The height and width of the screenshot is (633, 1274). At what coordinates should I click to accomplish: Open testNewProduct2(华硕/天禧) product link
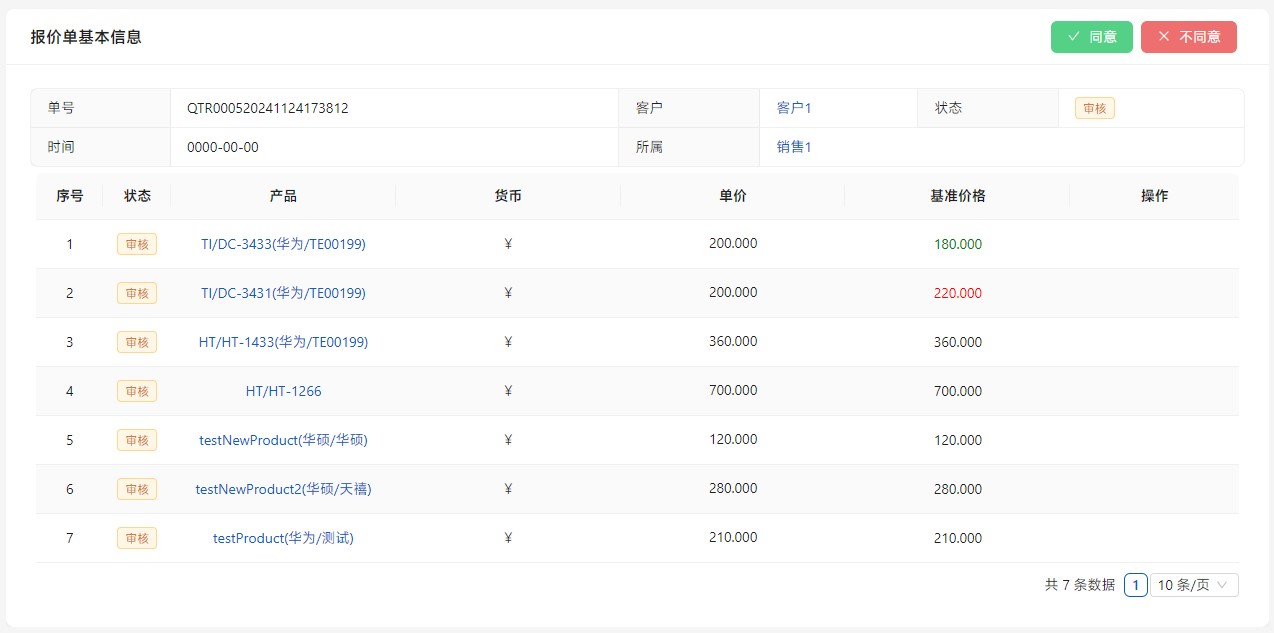(283, 489)
